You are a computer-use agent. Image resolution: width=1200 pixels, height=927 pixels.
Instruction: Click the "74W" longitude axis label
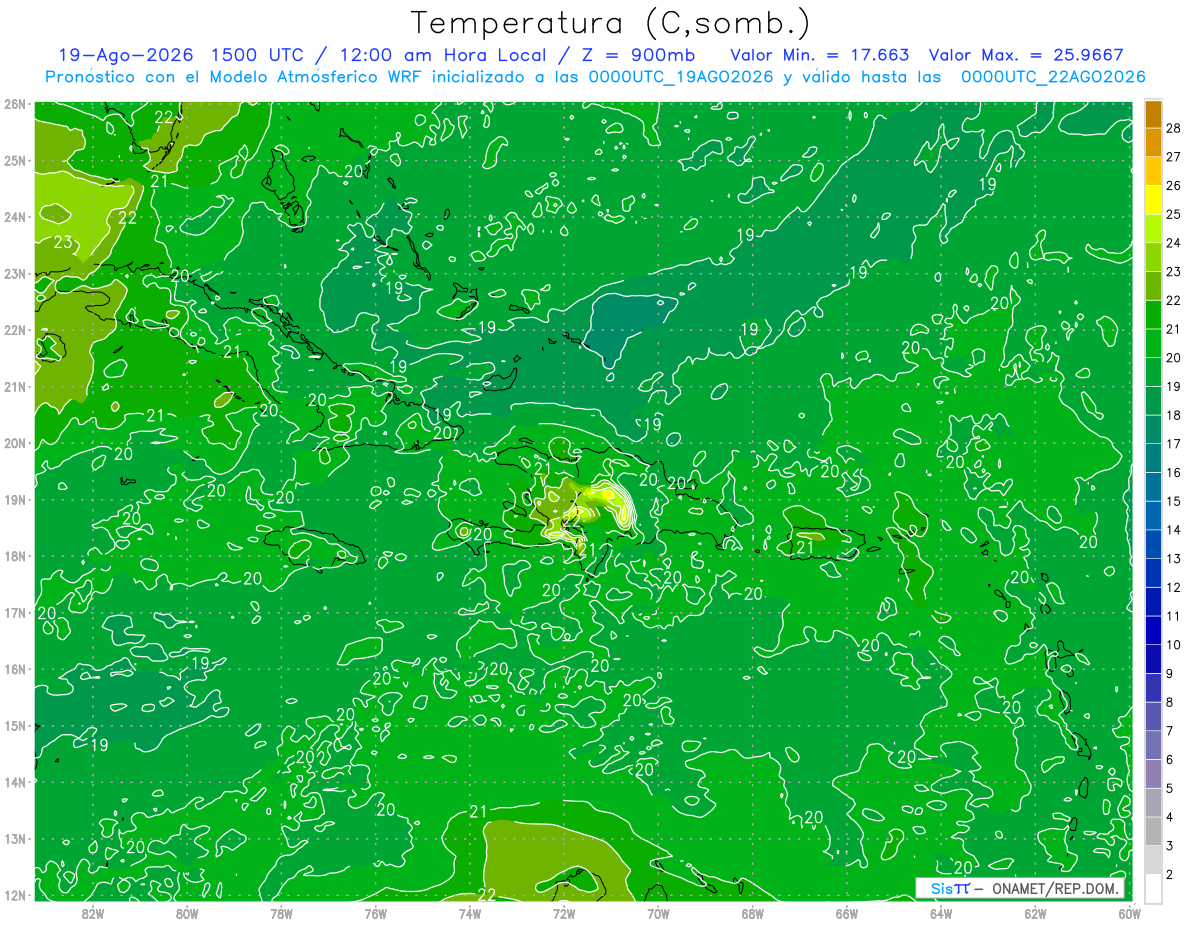tap(470, 912)
